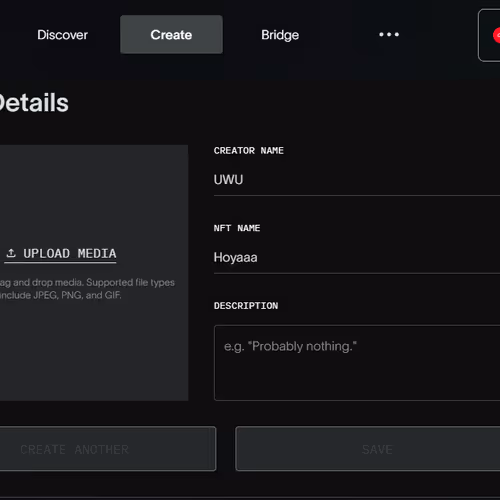Viewport: 500px width, 500px height.
Task: Click the Create Another button
Action: coord(108,449)
